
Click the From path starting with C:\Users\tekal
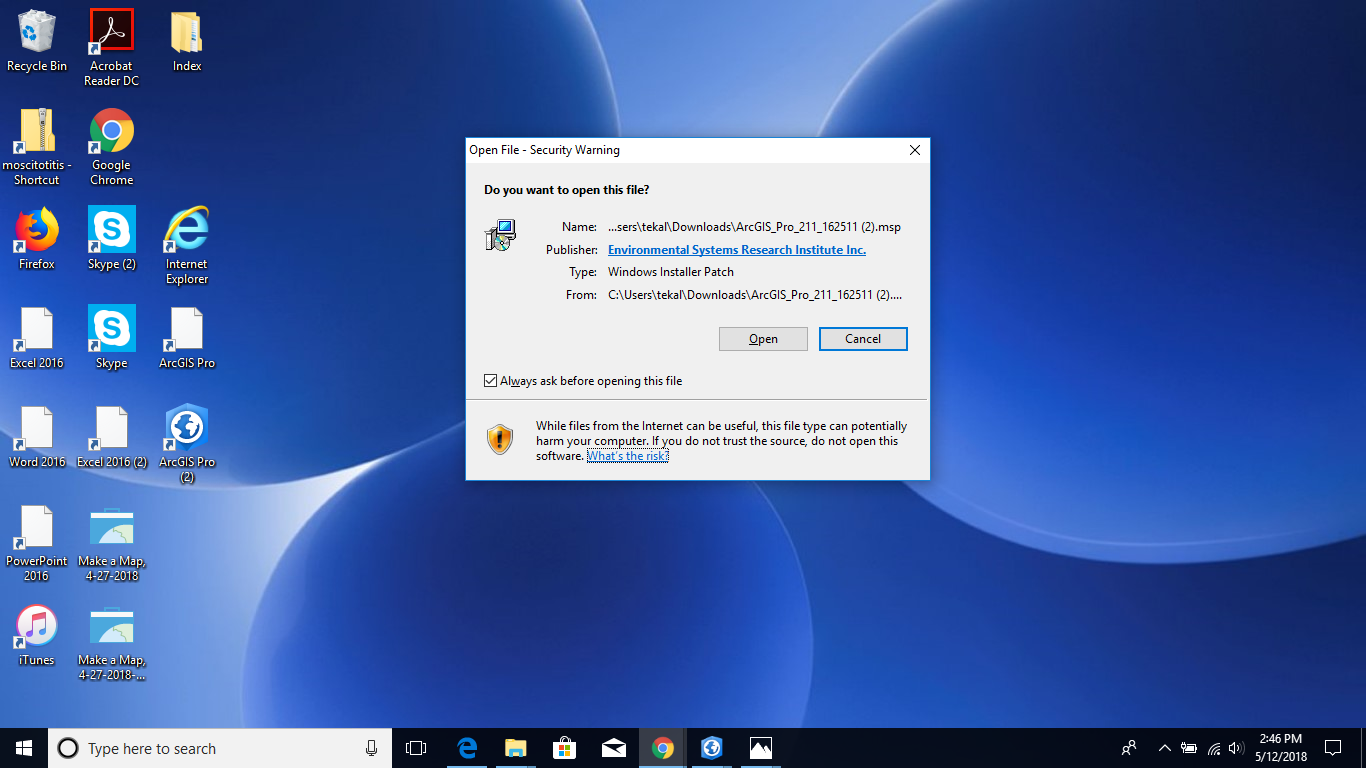pyautogui.click(x=755, y=295)
